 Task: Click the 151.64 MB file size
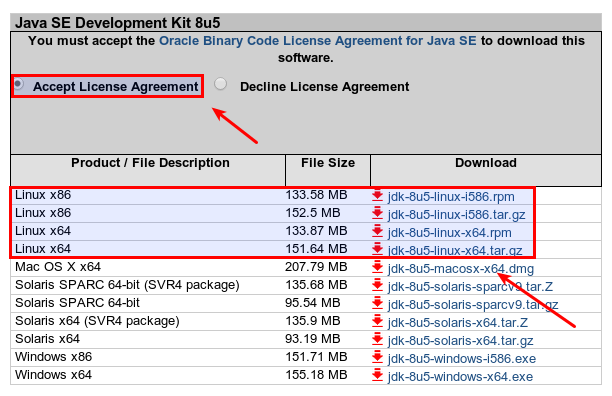tap(316, 249)
